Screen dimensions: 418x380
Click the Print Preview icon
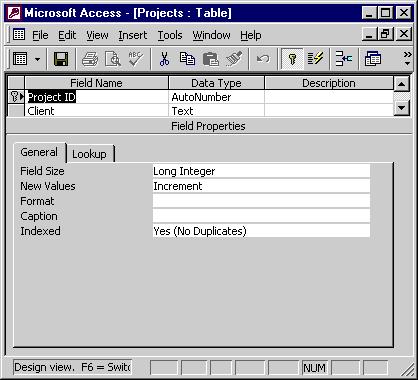click(113, 59)
